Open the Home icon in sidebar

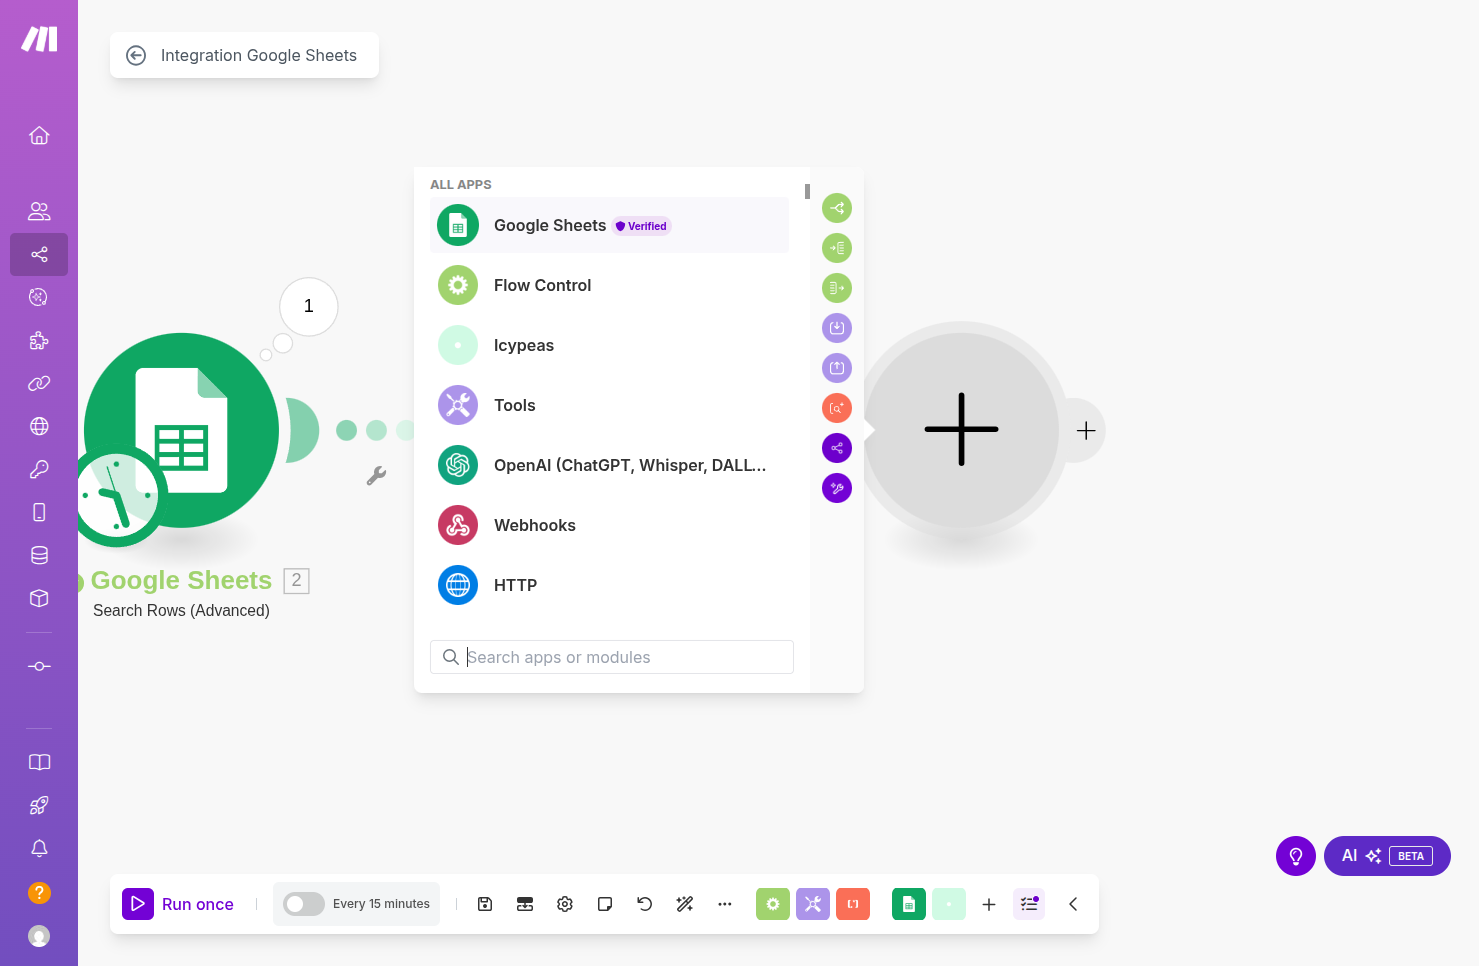39,135
